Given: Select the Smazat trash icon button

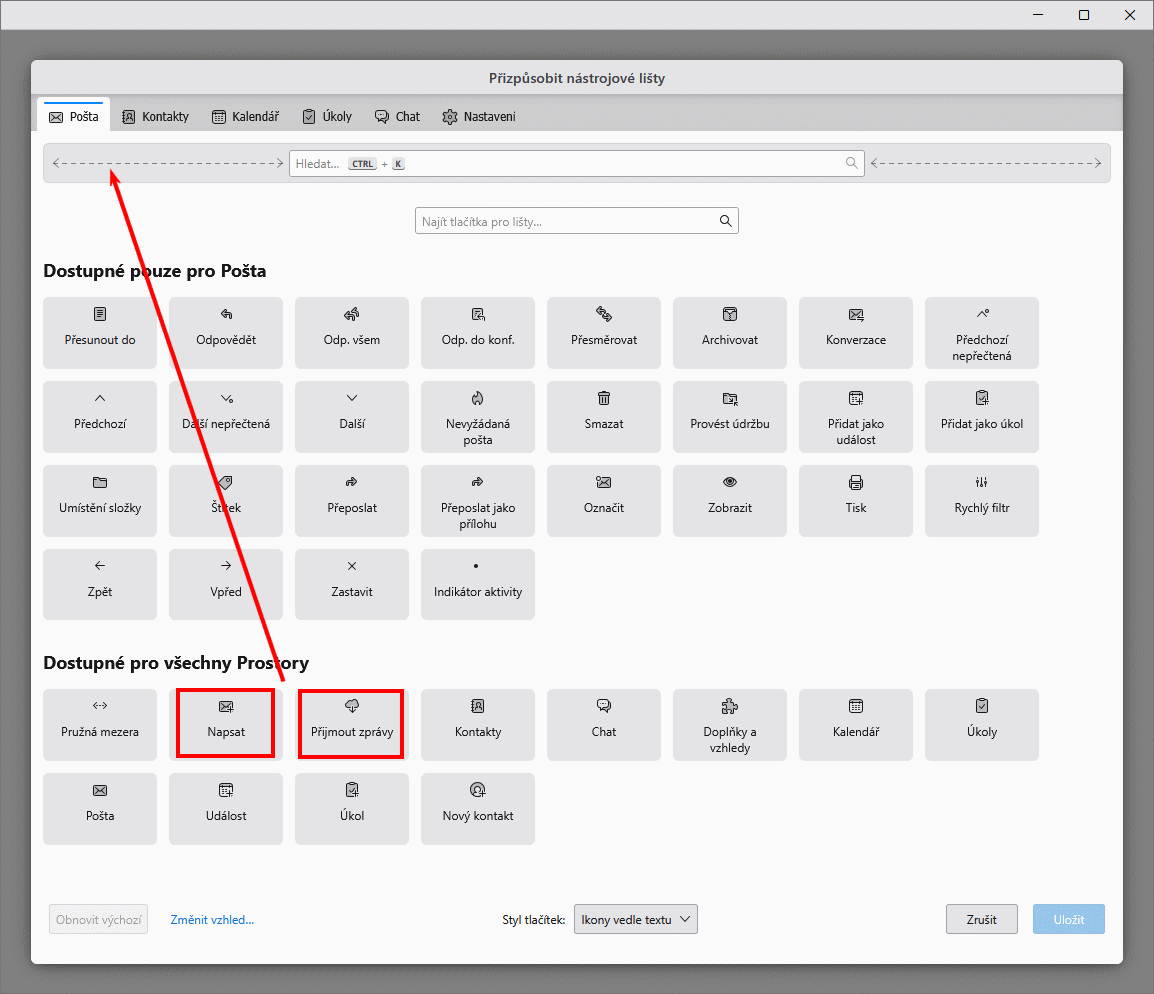Looking at the screenshot, I should (x=604, y=398).
